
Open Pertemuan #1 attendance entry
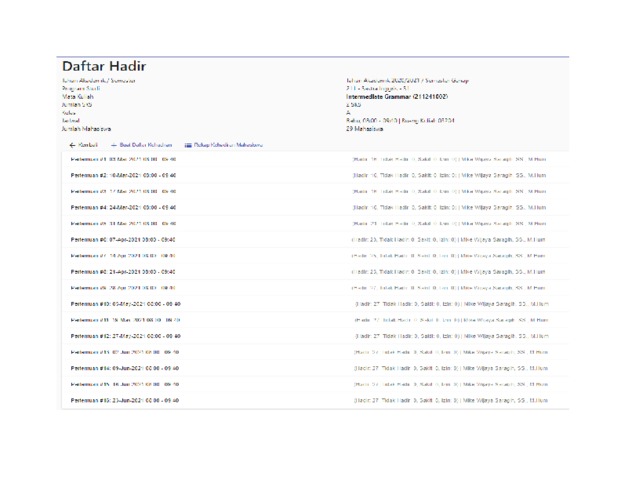[125, 159]
